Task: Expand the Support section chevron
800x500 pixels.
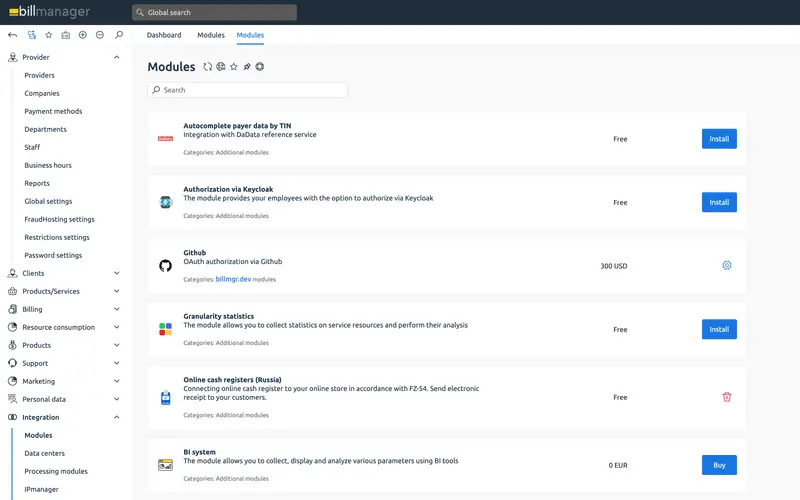Action: [x=116, y=363]
